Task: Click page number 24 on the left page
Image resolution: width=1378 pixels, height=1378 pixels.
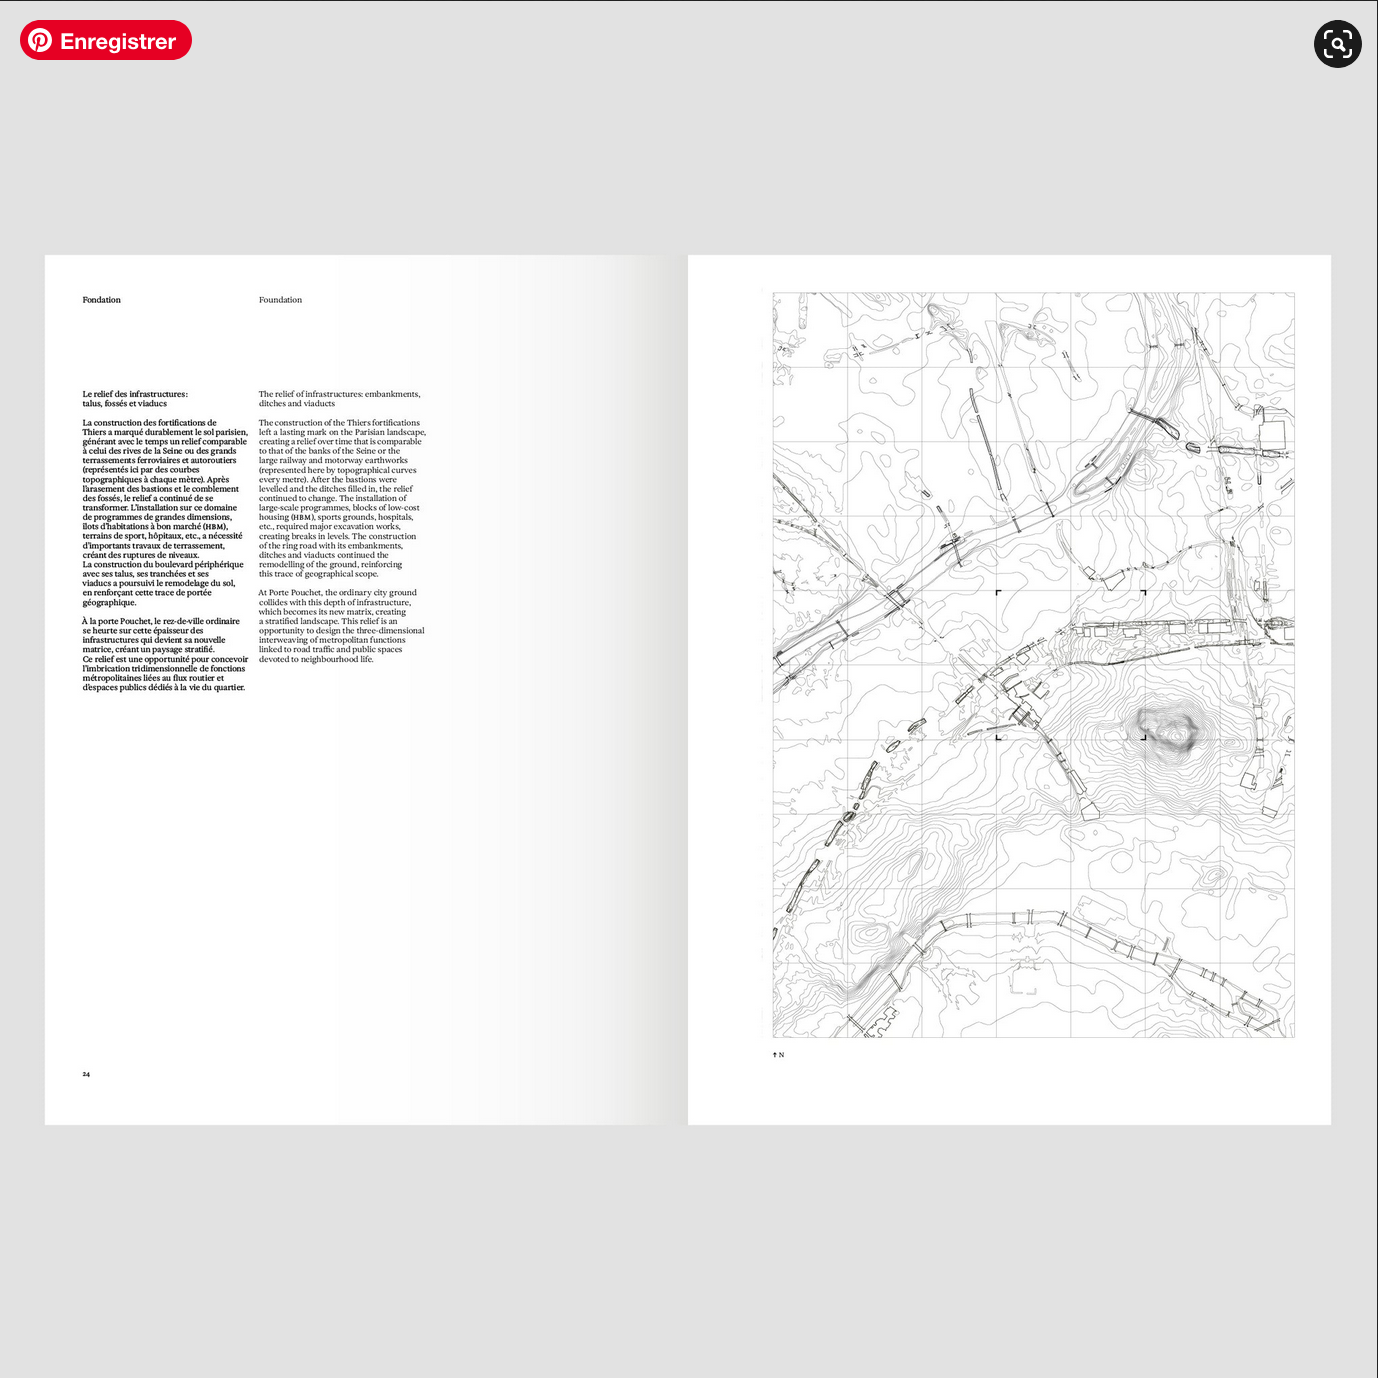Action: (x=86, y=1074)
